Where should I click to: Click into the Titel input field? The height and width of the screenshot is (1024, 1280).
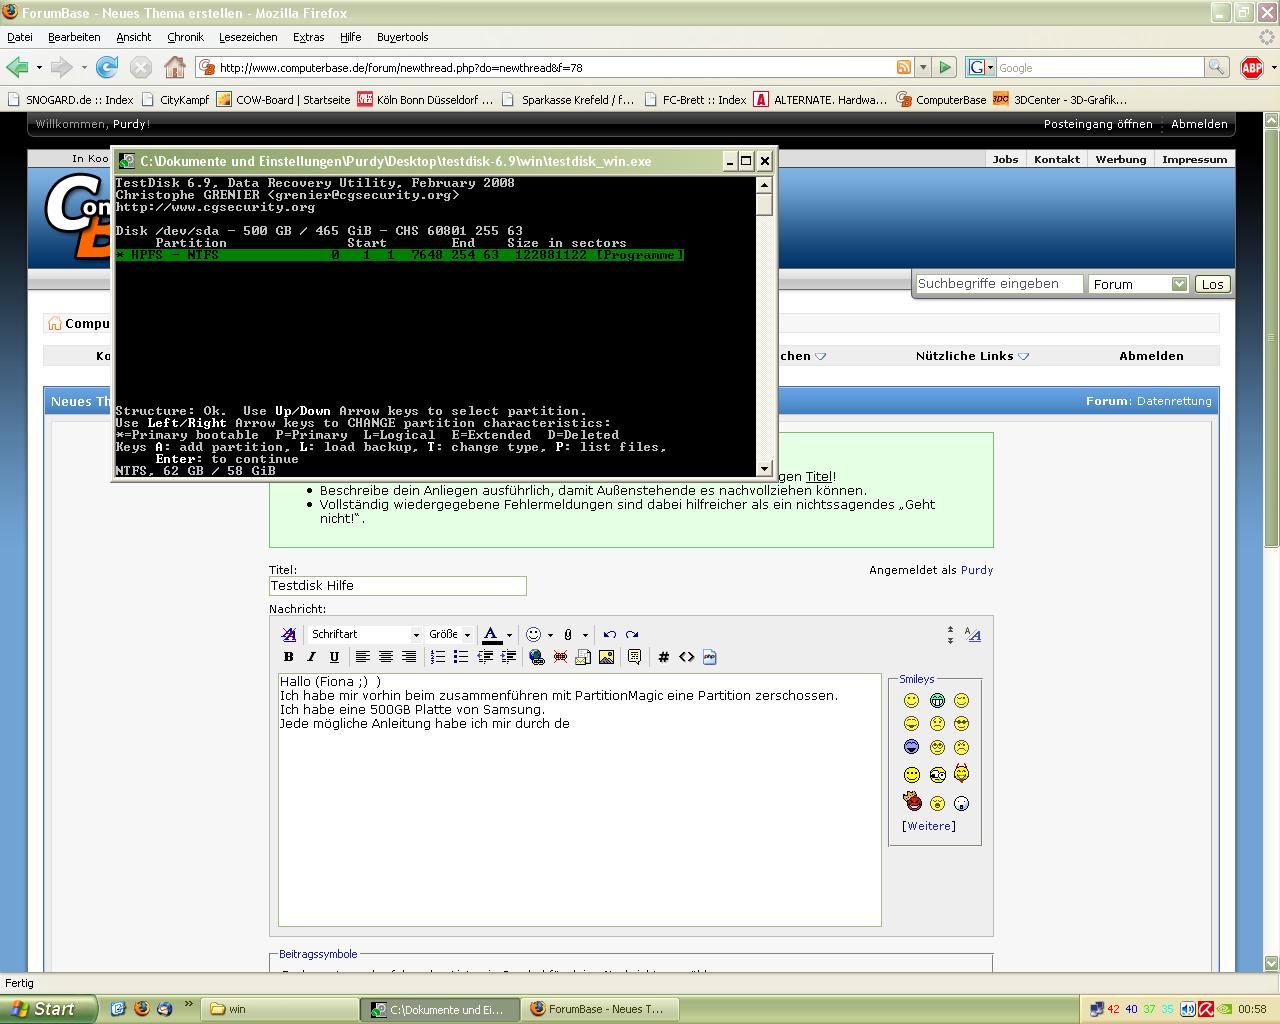[398, 586]
